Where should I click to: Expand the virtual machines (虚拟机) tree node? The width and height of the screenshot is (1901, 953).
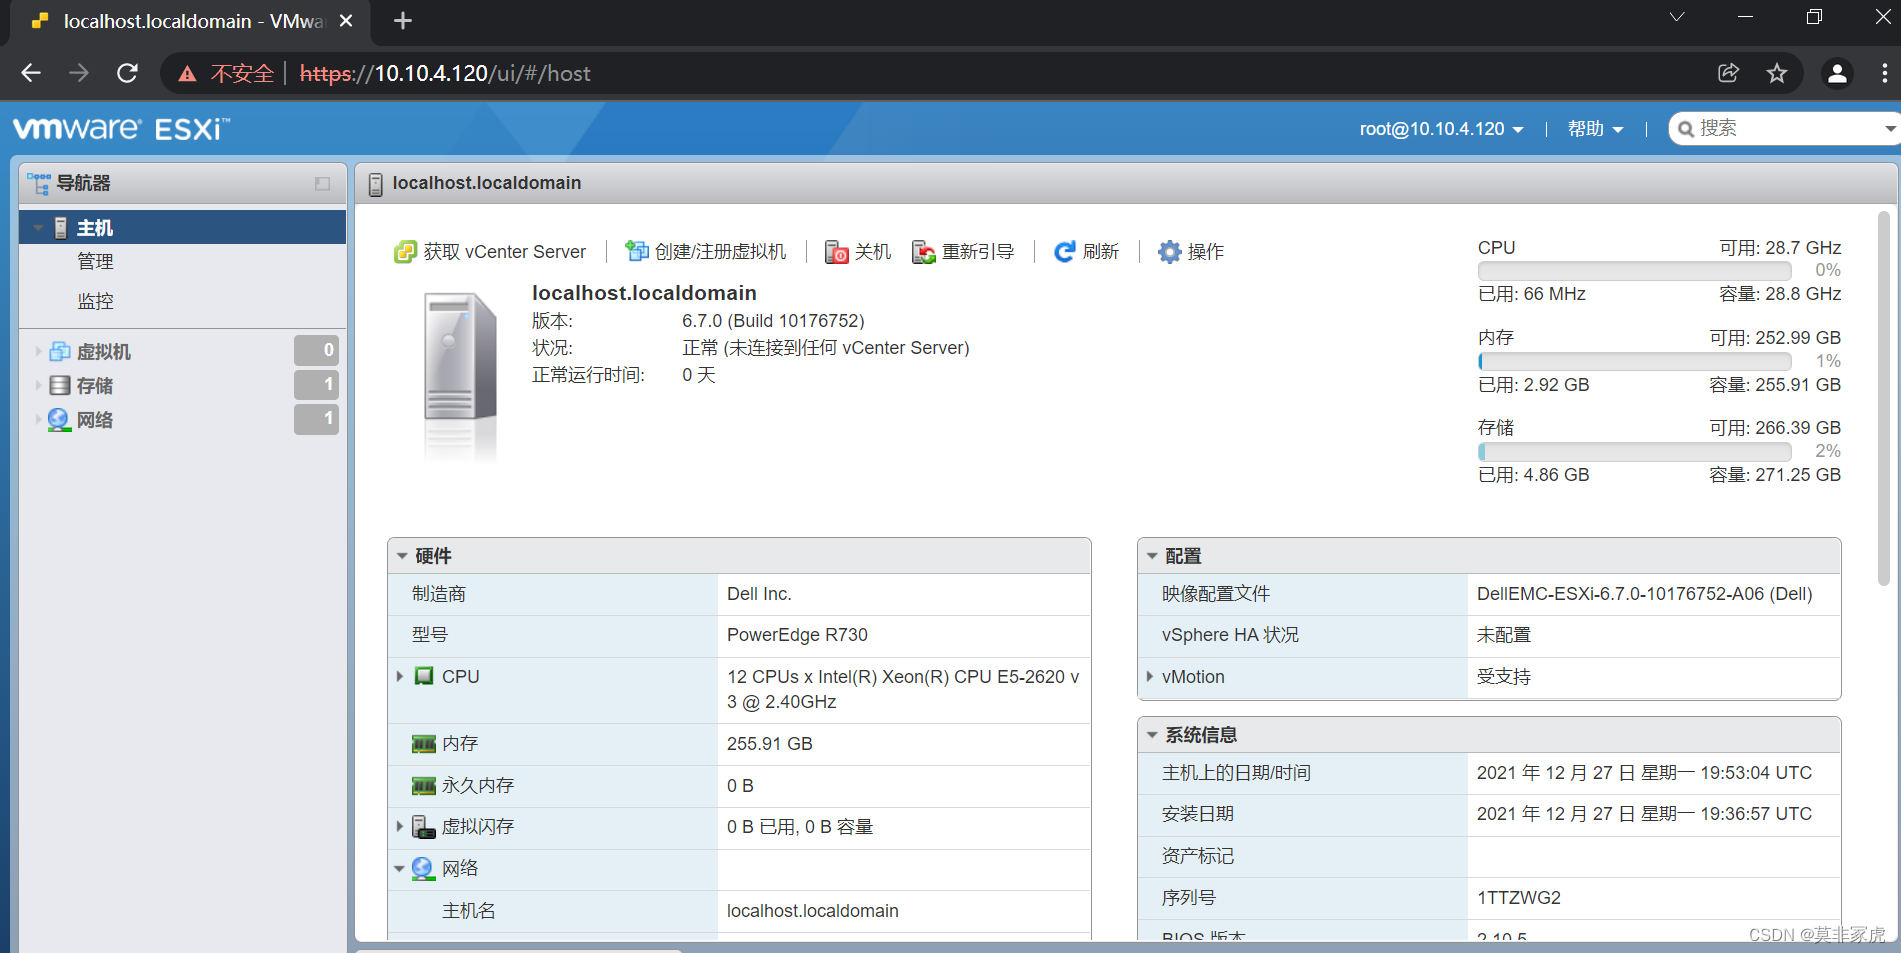[38, 351]
